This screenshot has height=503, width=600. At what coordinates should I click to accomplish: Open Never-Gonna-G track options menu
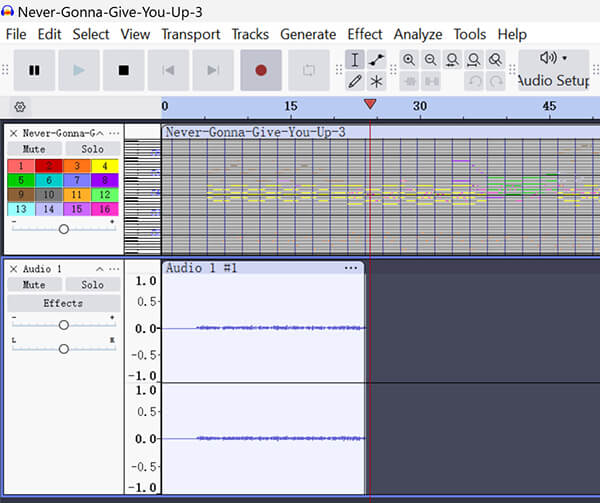tap(114, 133)
